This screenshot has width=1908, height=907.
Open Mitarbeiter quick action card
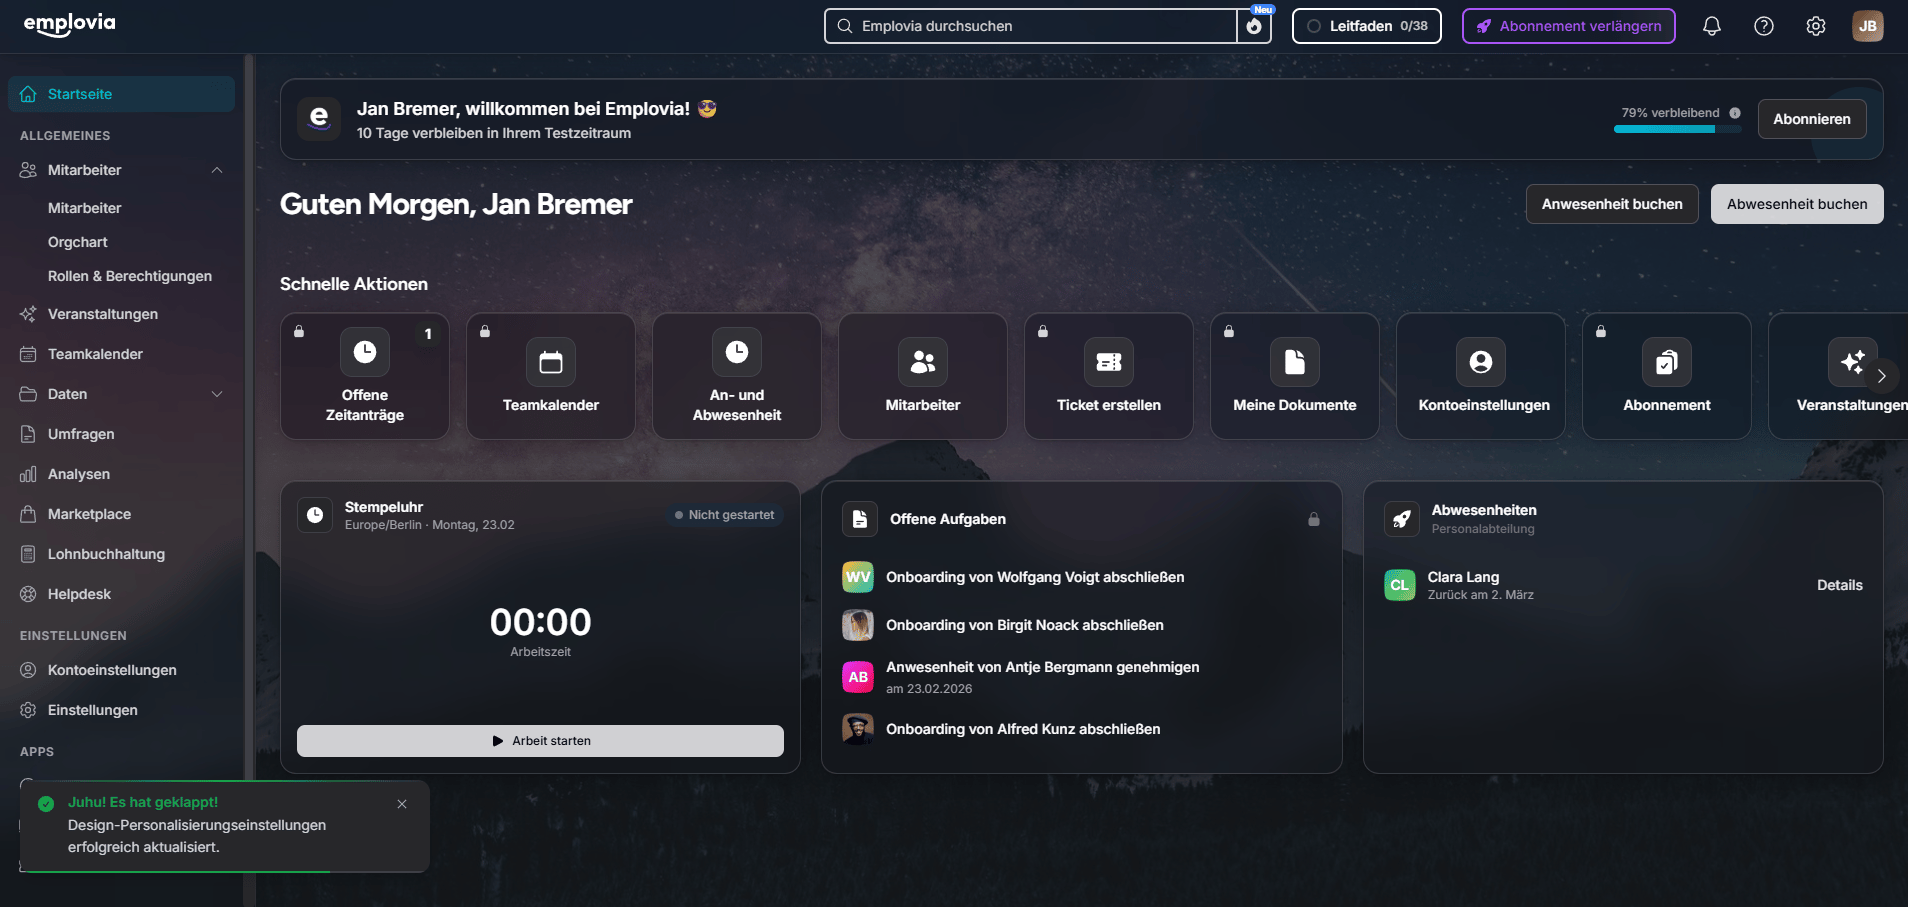click(923, 376)
